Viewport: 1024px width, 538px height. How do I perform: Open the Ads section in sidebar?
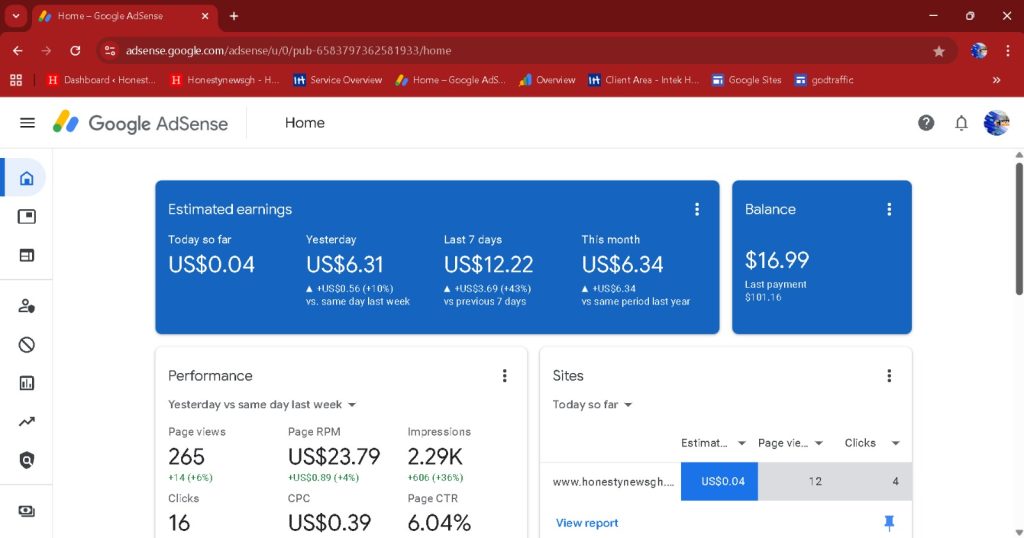[27, 216]
